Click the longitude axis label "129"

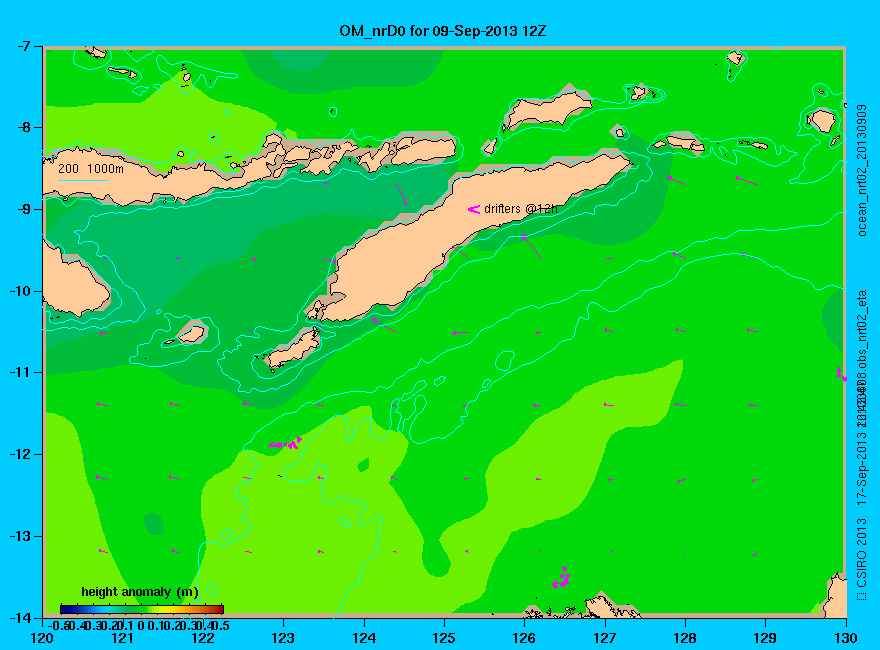pyautogui.click(x=765, y=638)
